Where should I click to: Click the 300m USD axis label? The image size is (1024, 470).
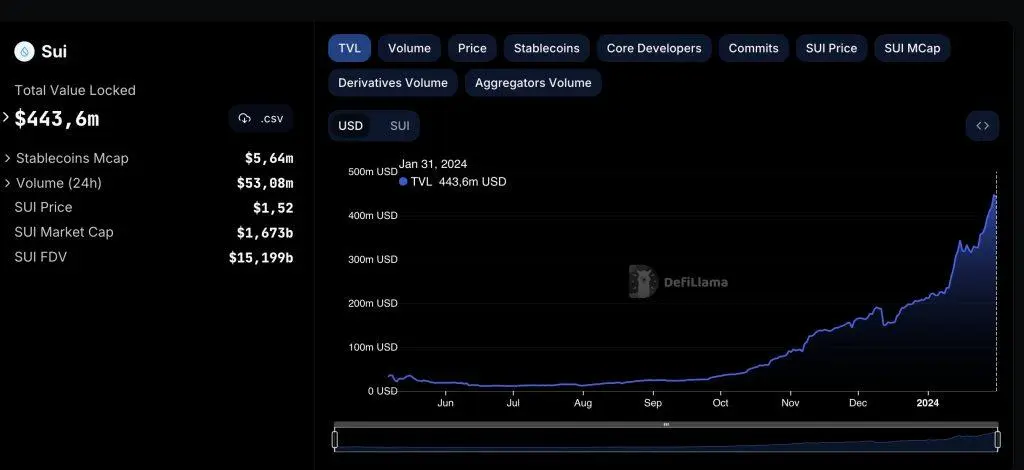point(372,259)
